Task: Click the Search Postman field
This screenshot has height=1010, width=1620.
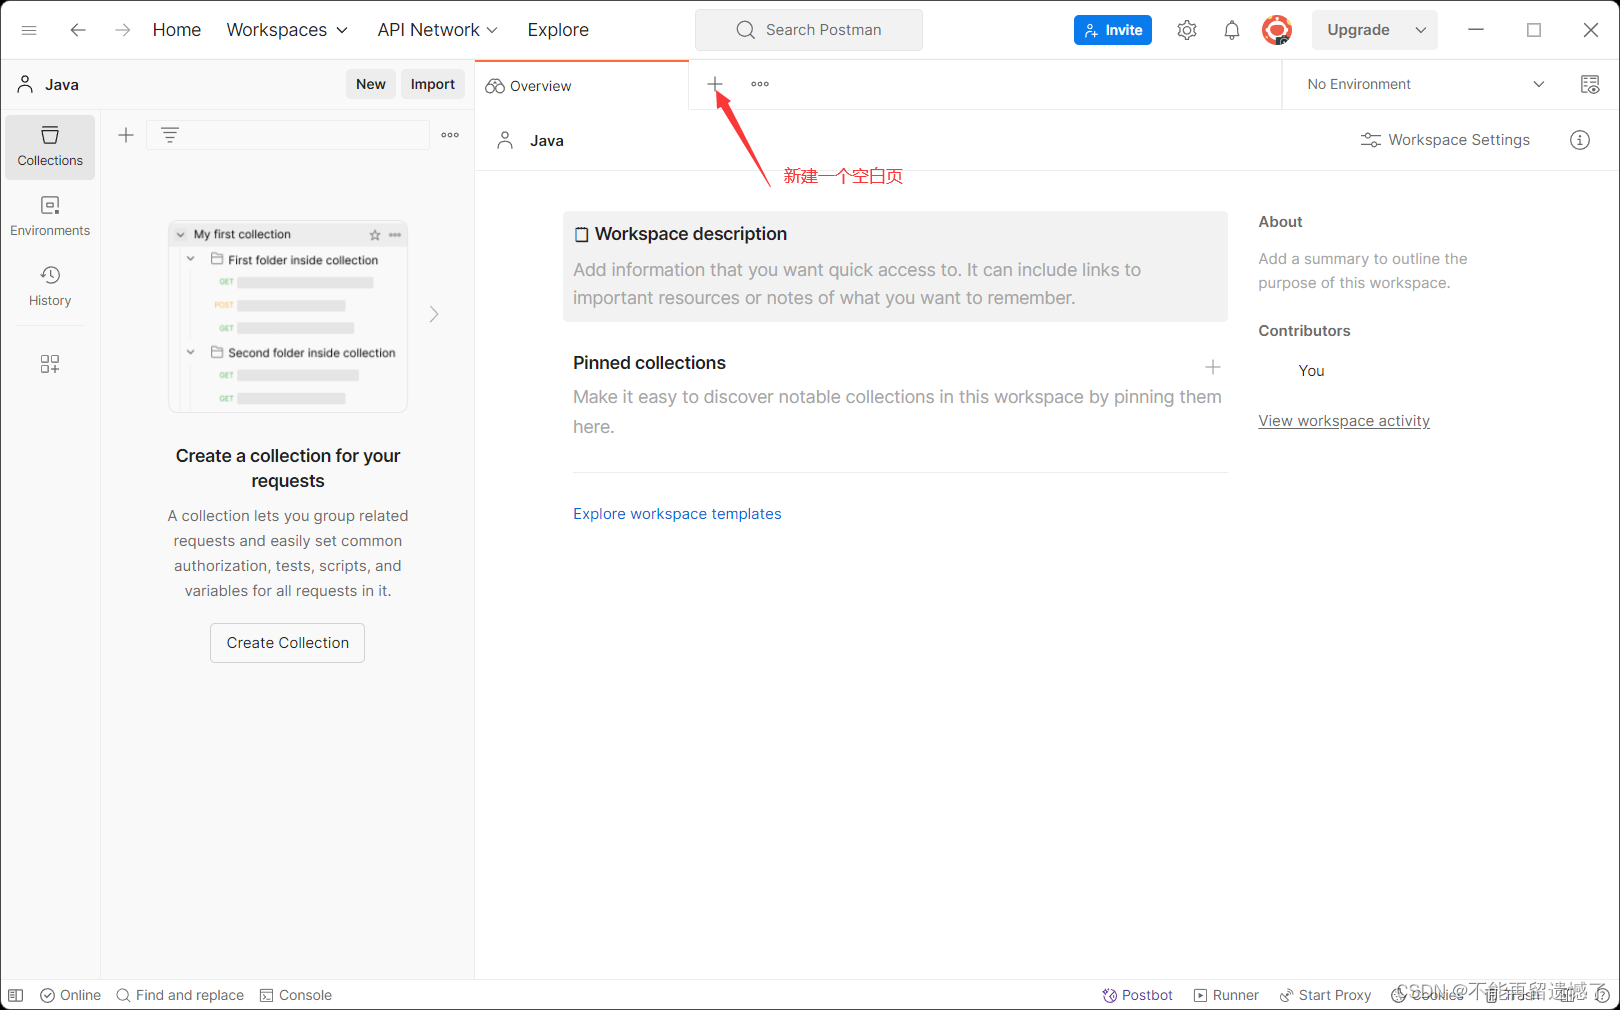Action: [x=809, y=30]
